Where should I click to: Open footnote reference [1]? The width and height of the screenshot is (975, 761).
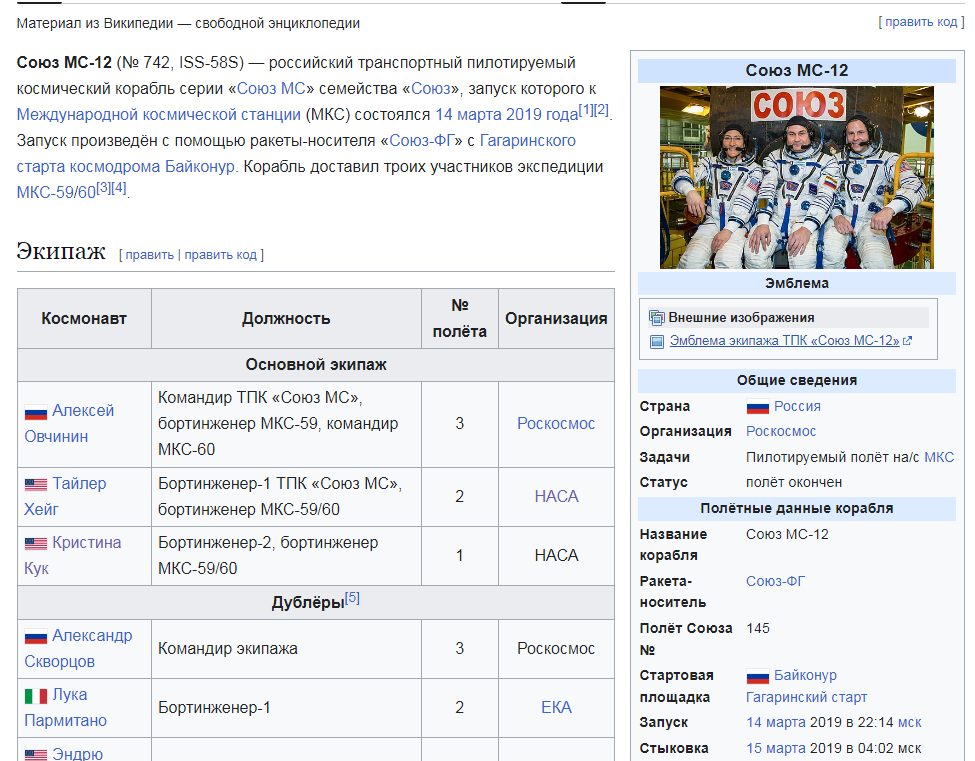point(586,110)
